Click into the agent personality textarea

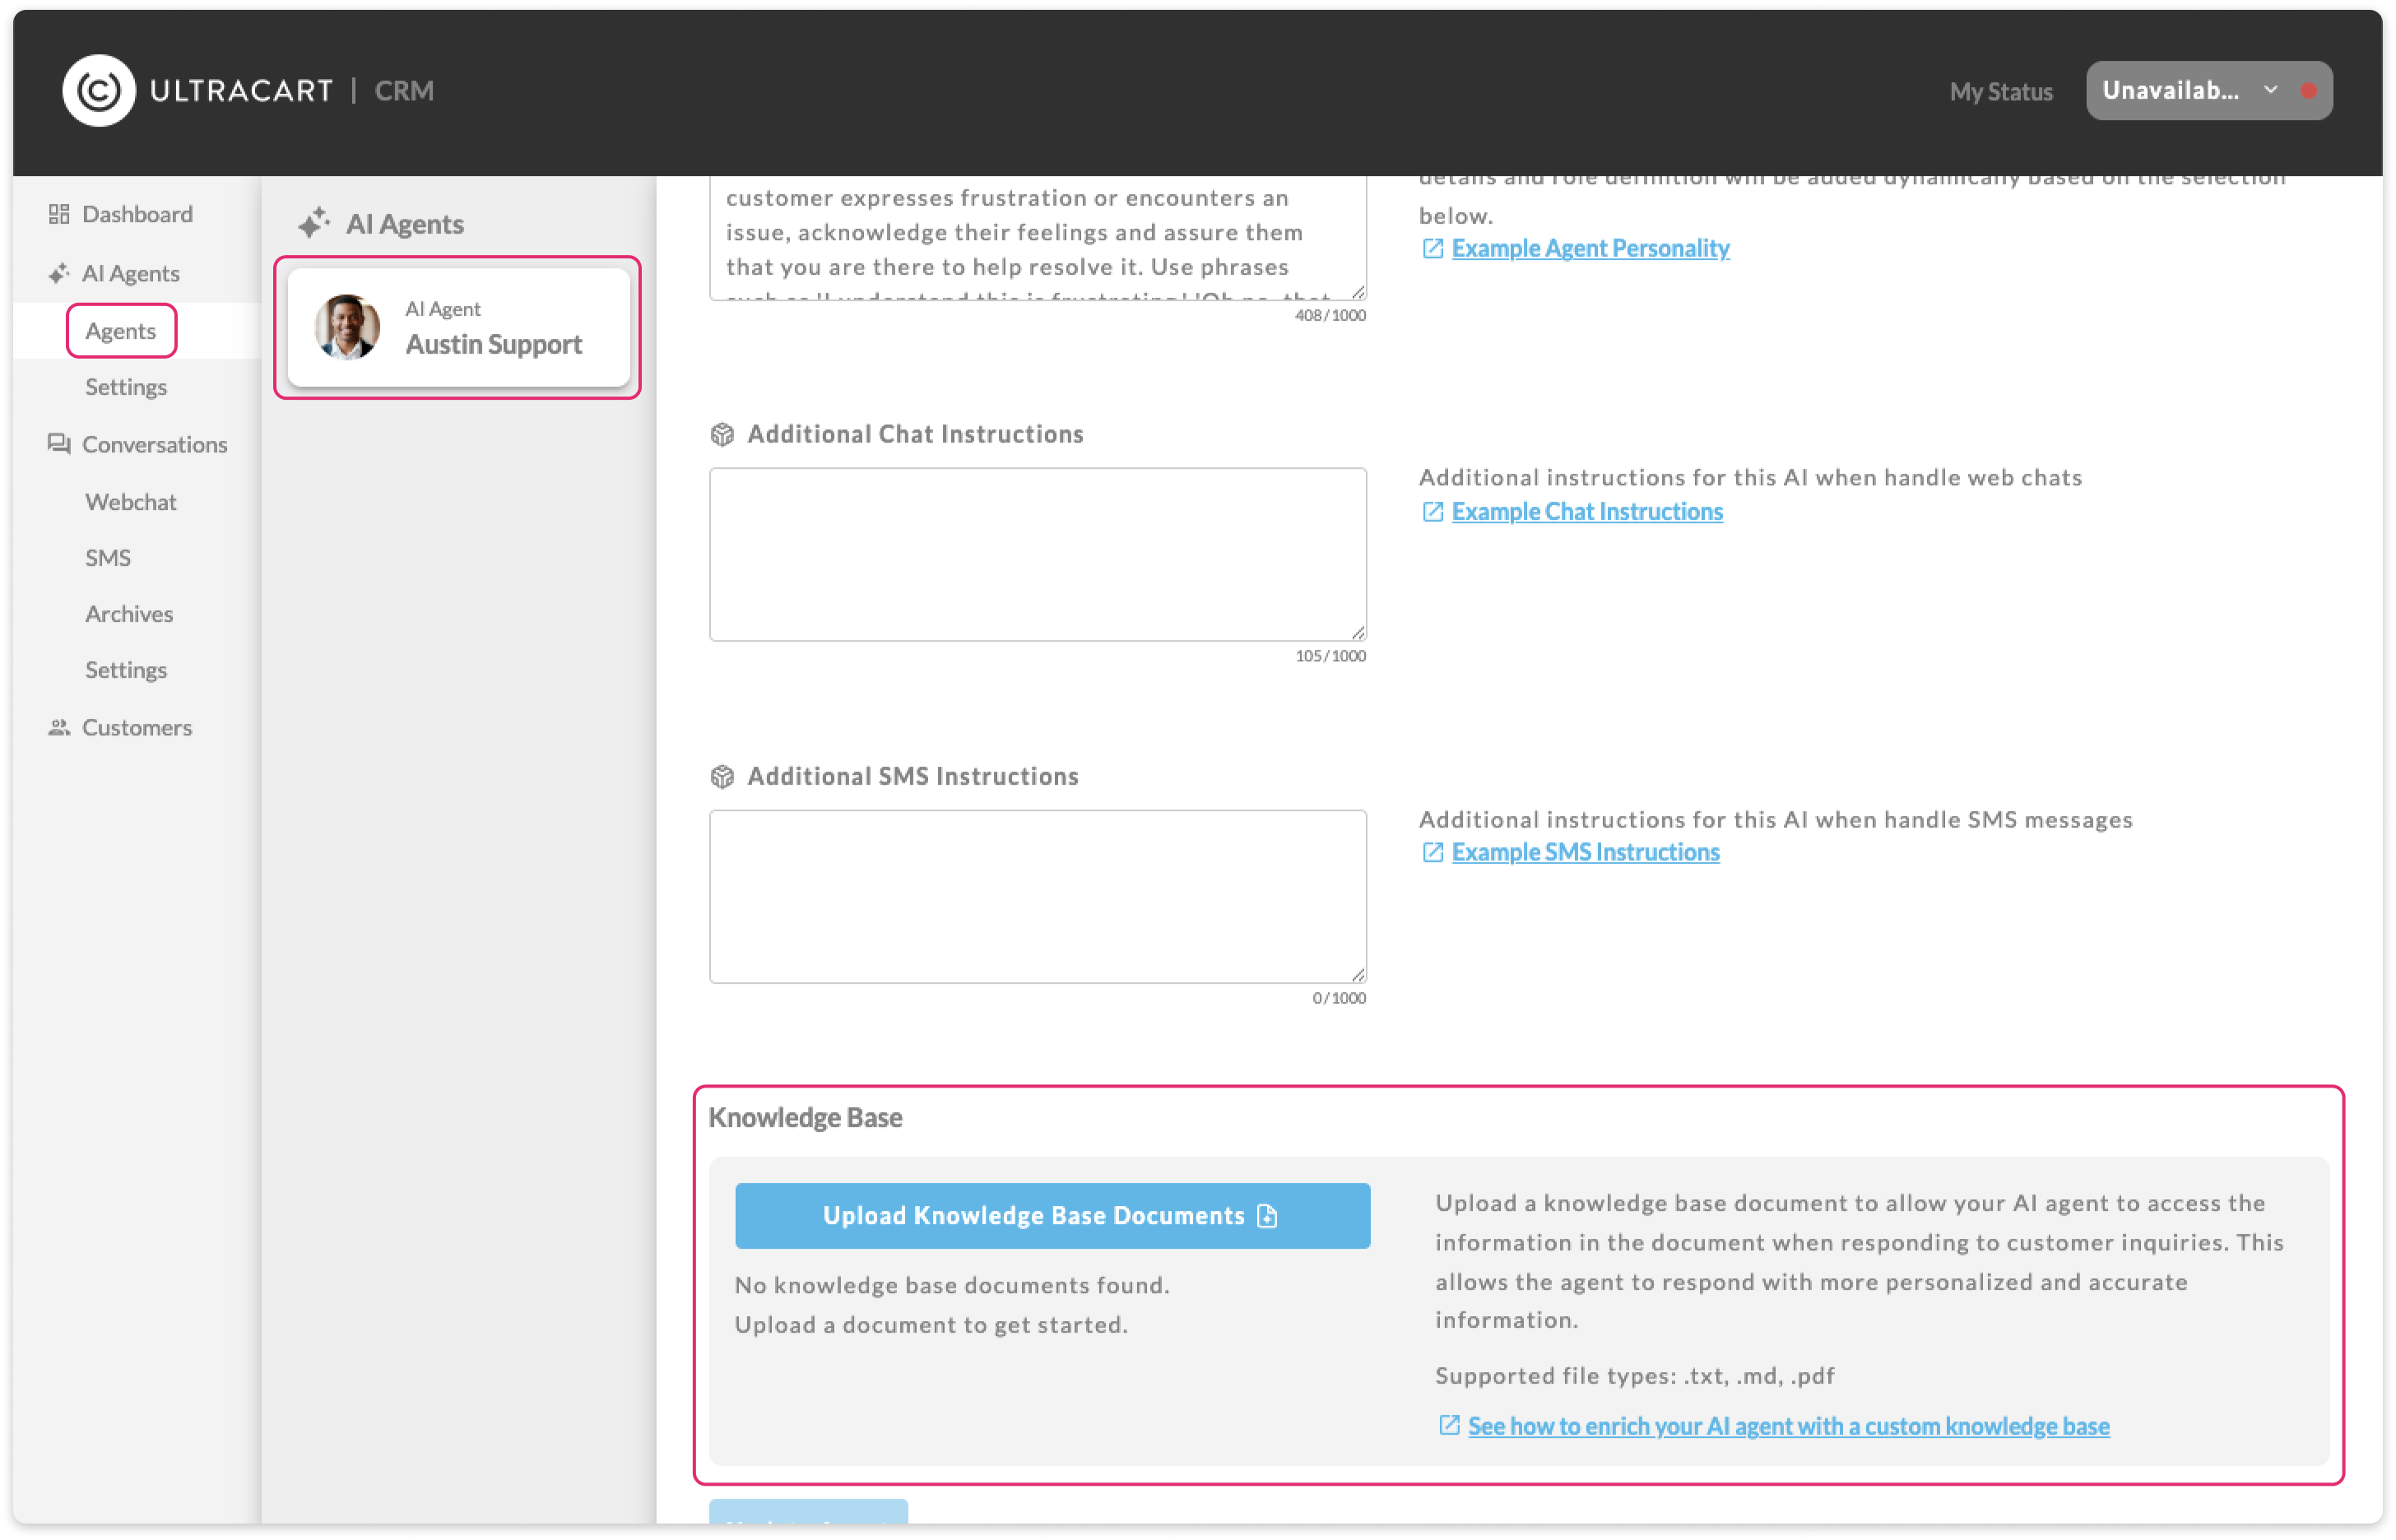[x=1037, y=238]
